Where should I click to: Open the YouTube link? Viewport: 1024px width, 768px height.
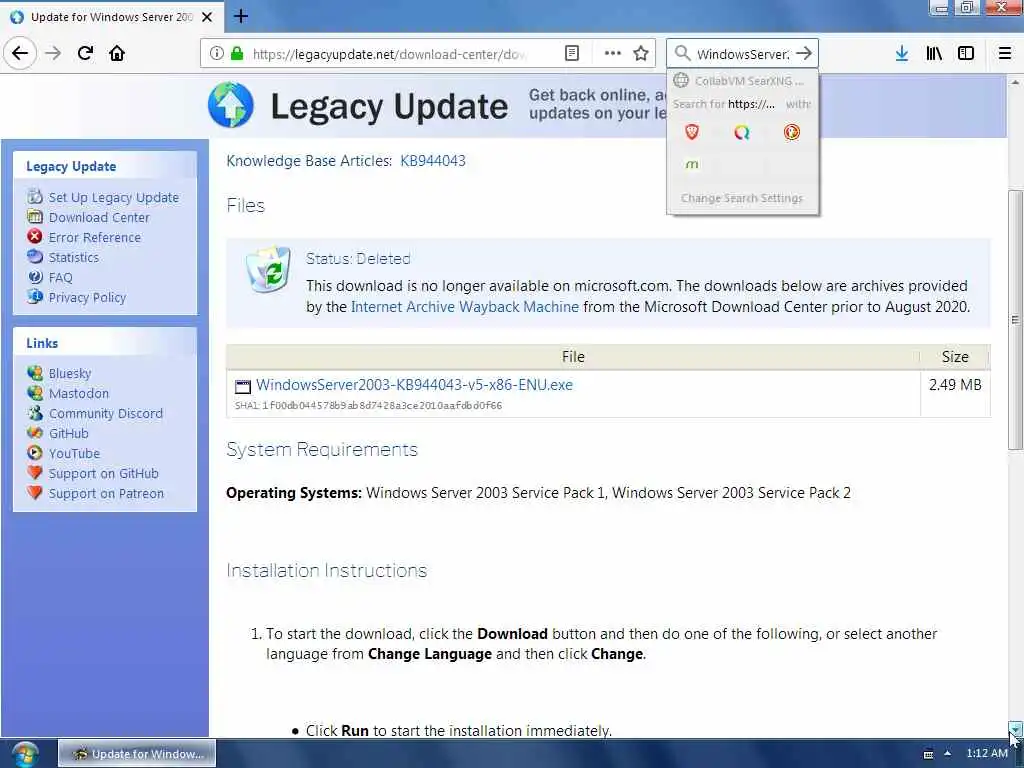pyautogui.click(x=74, y=454)
